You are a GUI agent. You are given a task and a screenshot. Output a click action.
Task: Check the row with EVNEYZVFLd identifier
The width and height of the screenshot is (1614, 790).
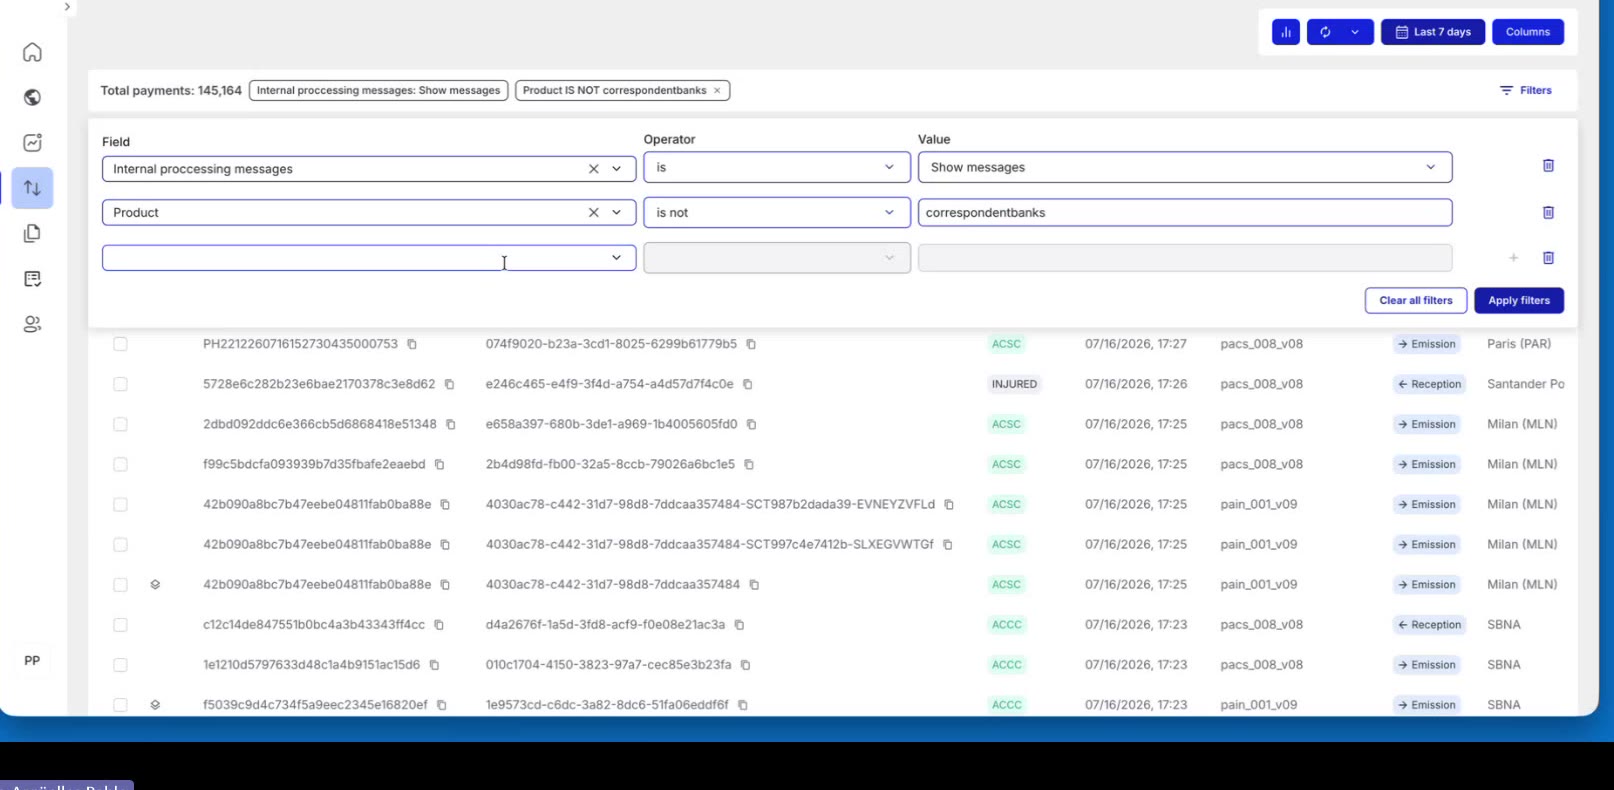[x=120, y=504]
